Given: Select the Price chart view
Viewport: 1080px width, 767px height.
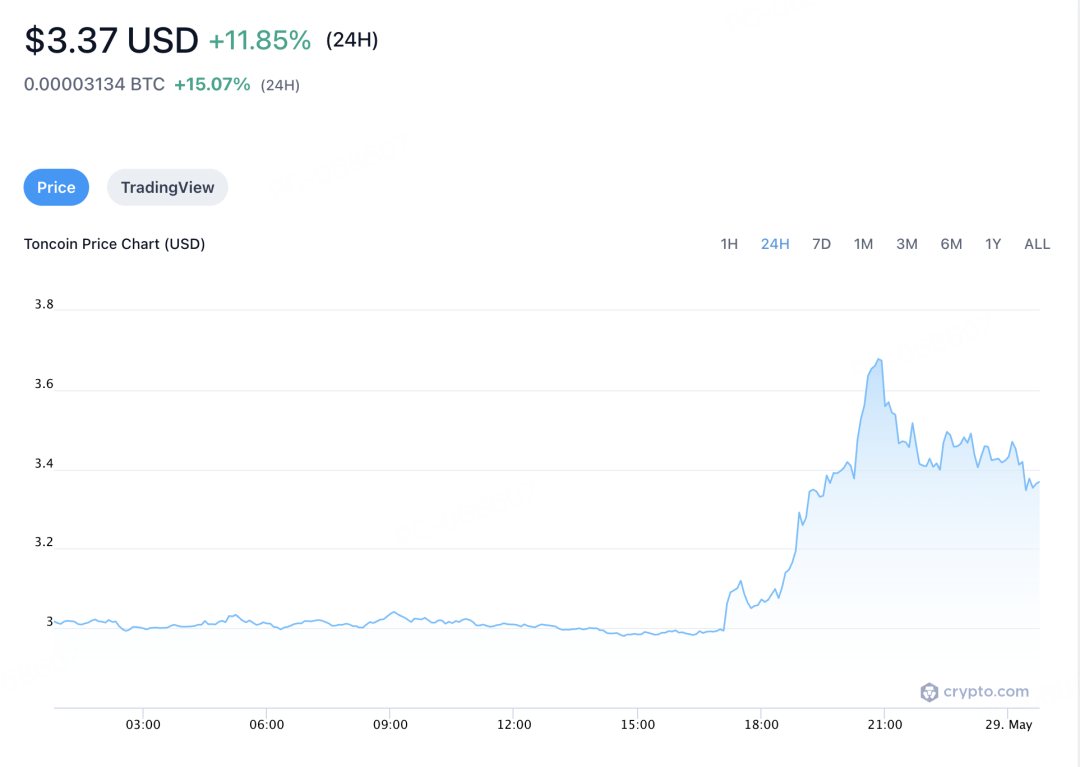Looking at the screenshot, I should (x=56, y=187).
